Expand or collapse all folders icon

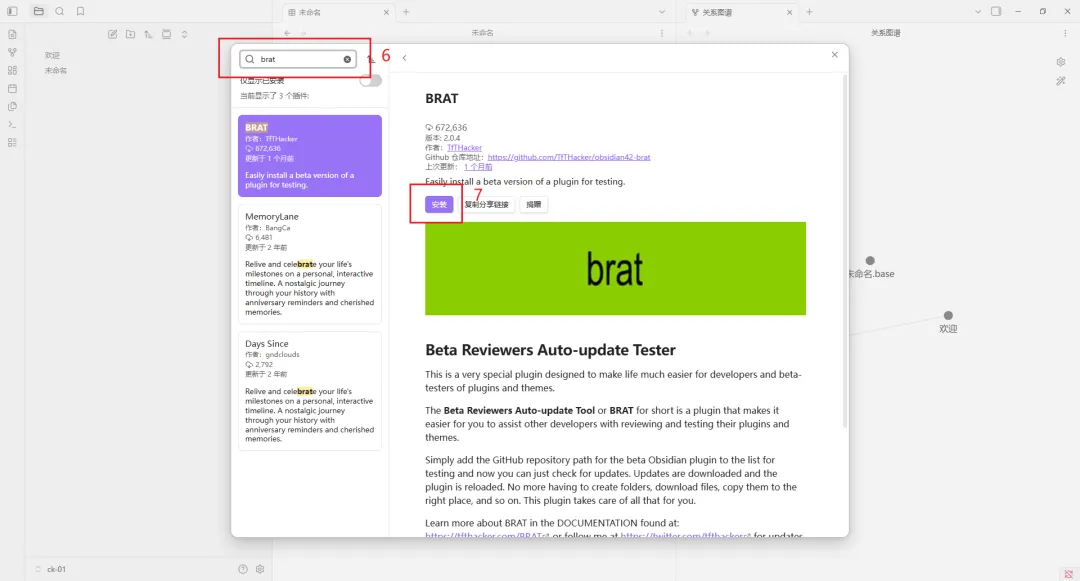(185, 34)
